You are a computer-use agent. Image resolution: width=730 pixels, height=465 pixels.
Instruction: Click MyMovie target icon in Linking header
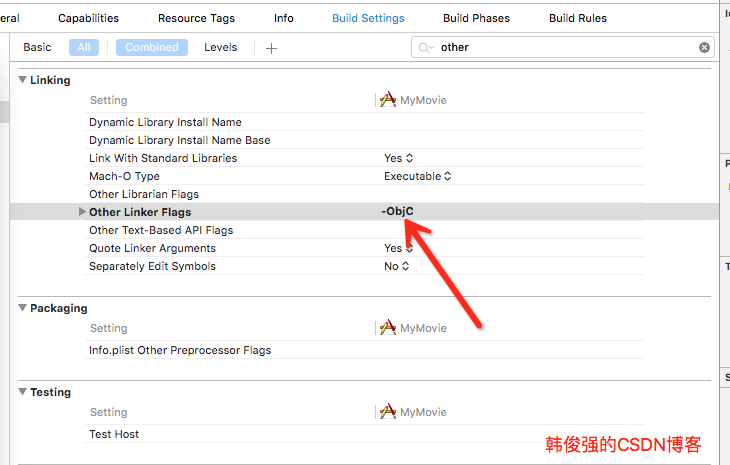click(388, 100)
